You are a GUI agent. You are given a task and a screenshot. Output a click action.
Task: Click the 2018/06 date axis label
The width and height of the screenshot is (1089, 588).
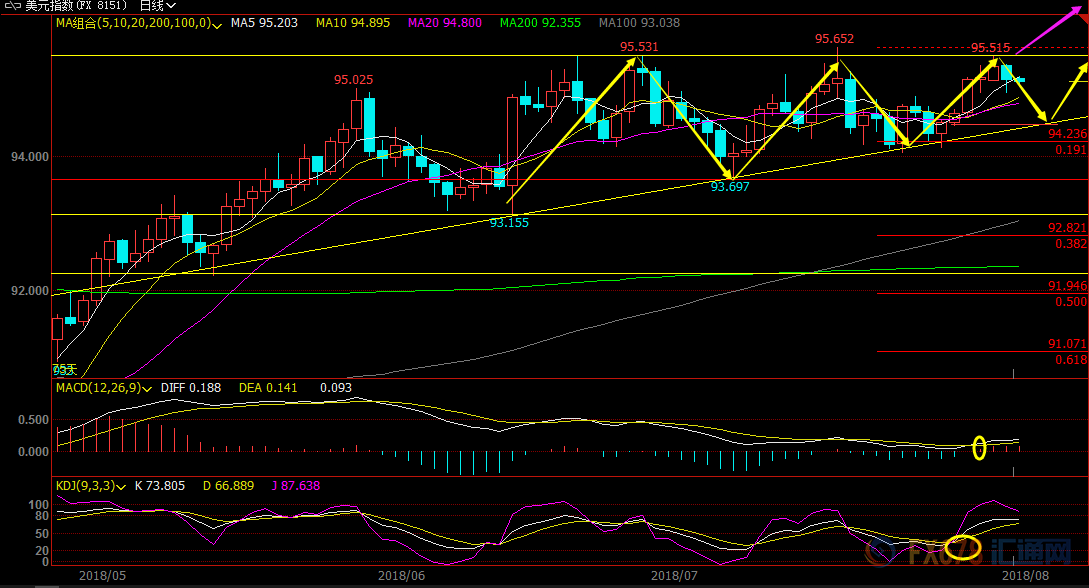click(x=402, y=575)
